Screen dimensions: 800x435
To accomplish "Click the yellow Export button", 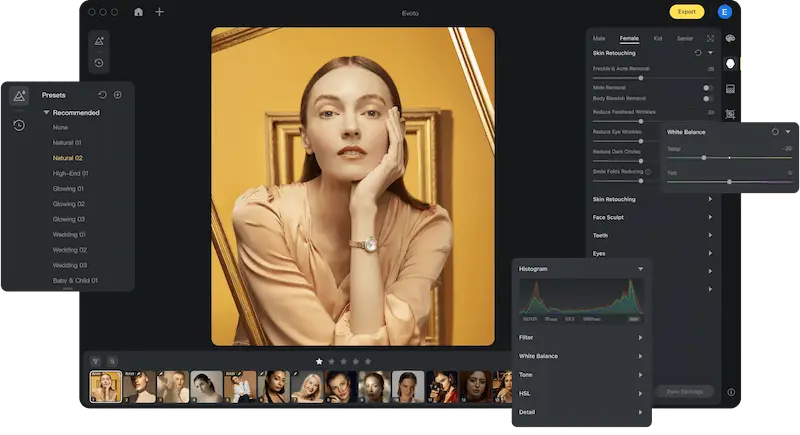I will coord(687,12).
